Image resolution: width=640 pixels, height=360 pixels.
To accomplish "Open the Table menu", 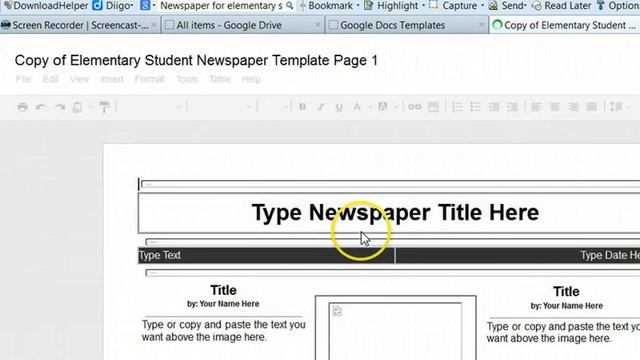I will point(220,79).
